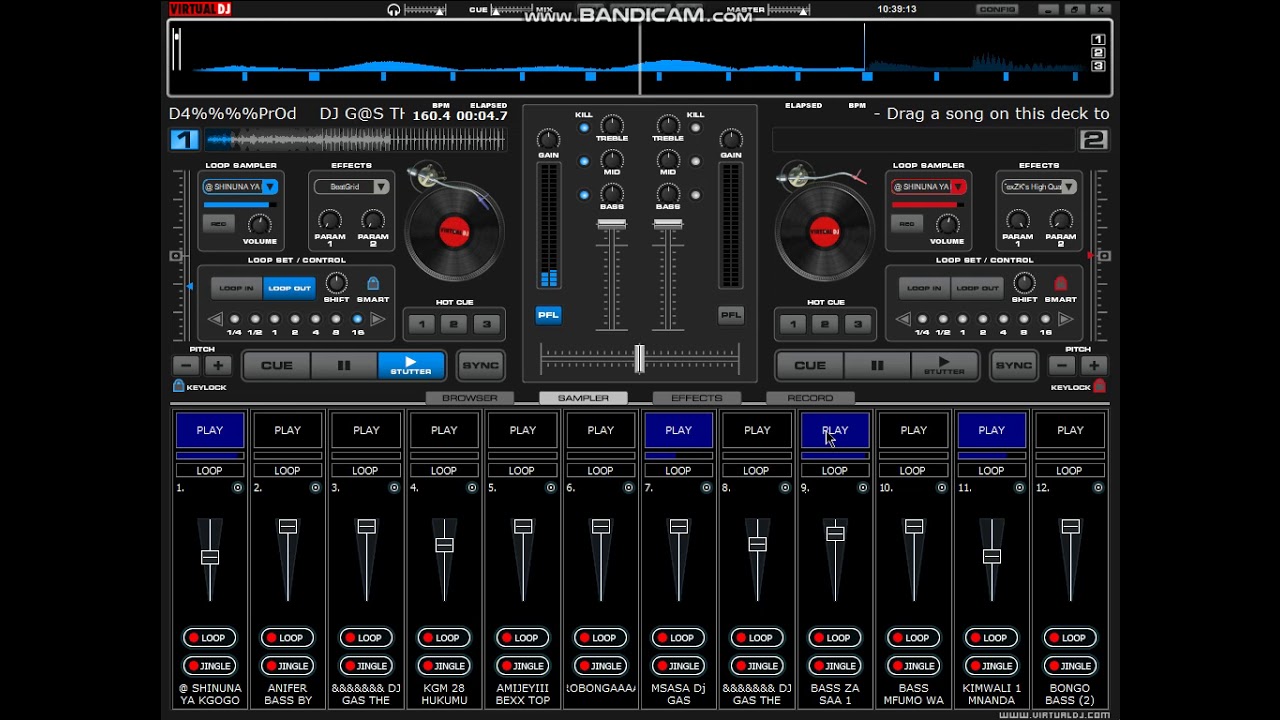Toggle right deck KEYLOCK icon
Screen dimensions: 1280x720
1099,386
